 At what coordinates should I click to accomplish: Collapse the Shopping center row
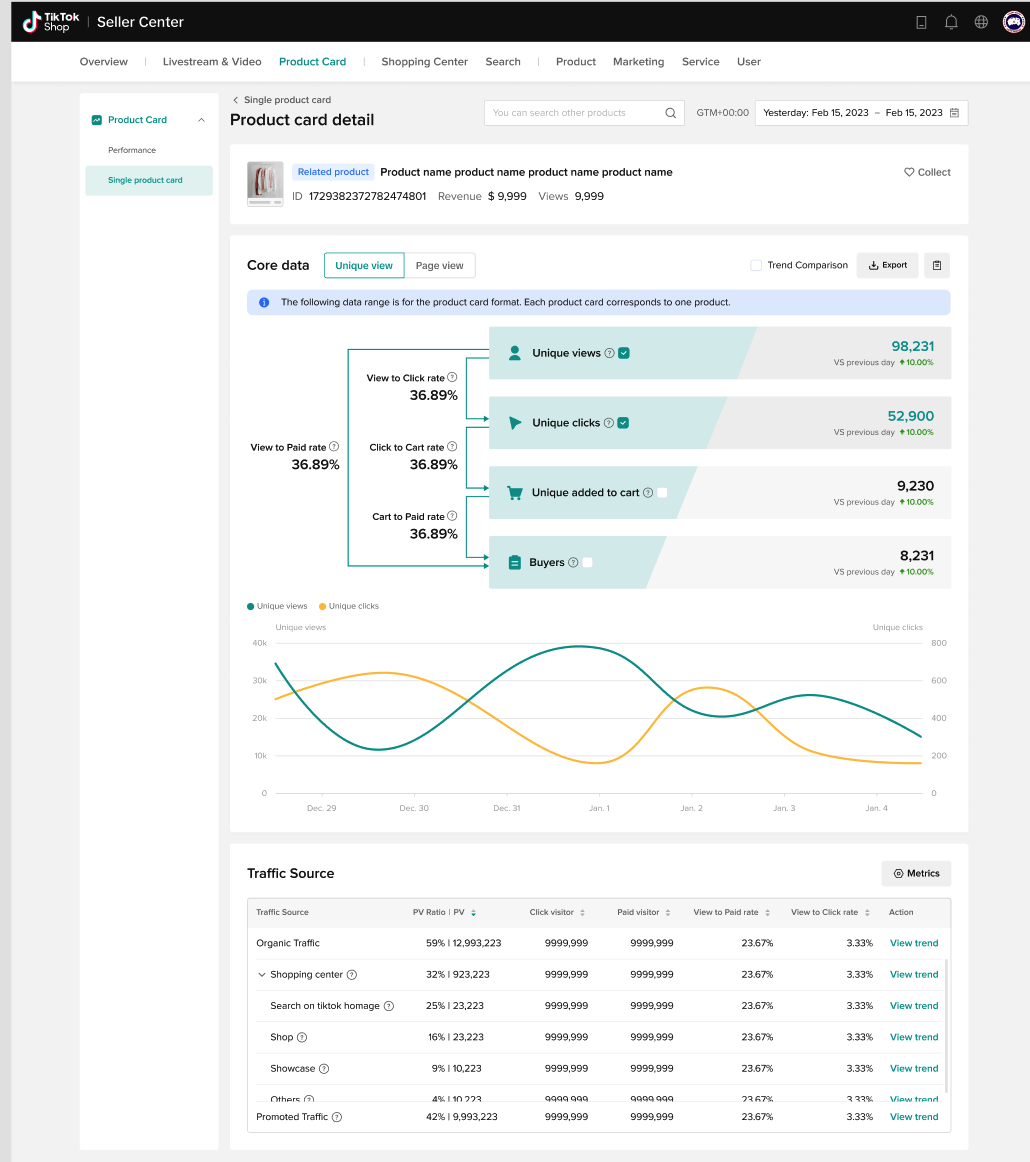pos(262,975)
